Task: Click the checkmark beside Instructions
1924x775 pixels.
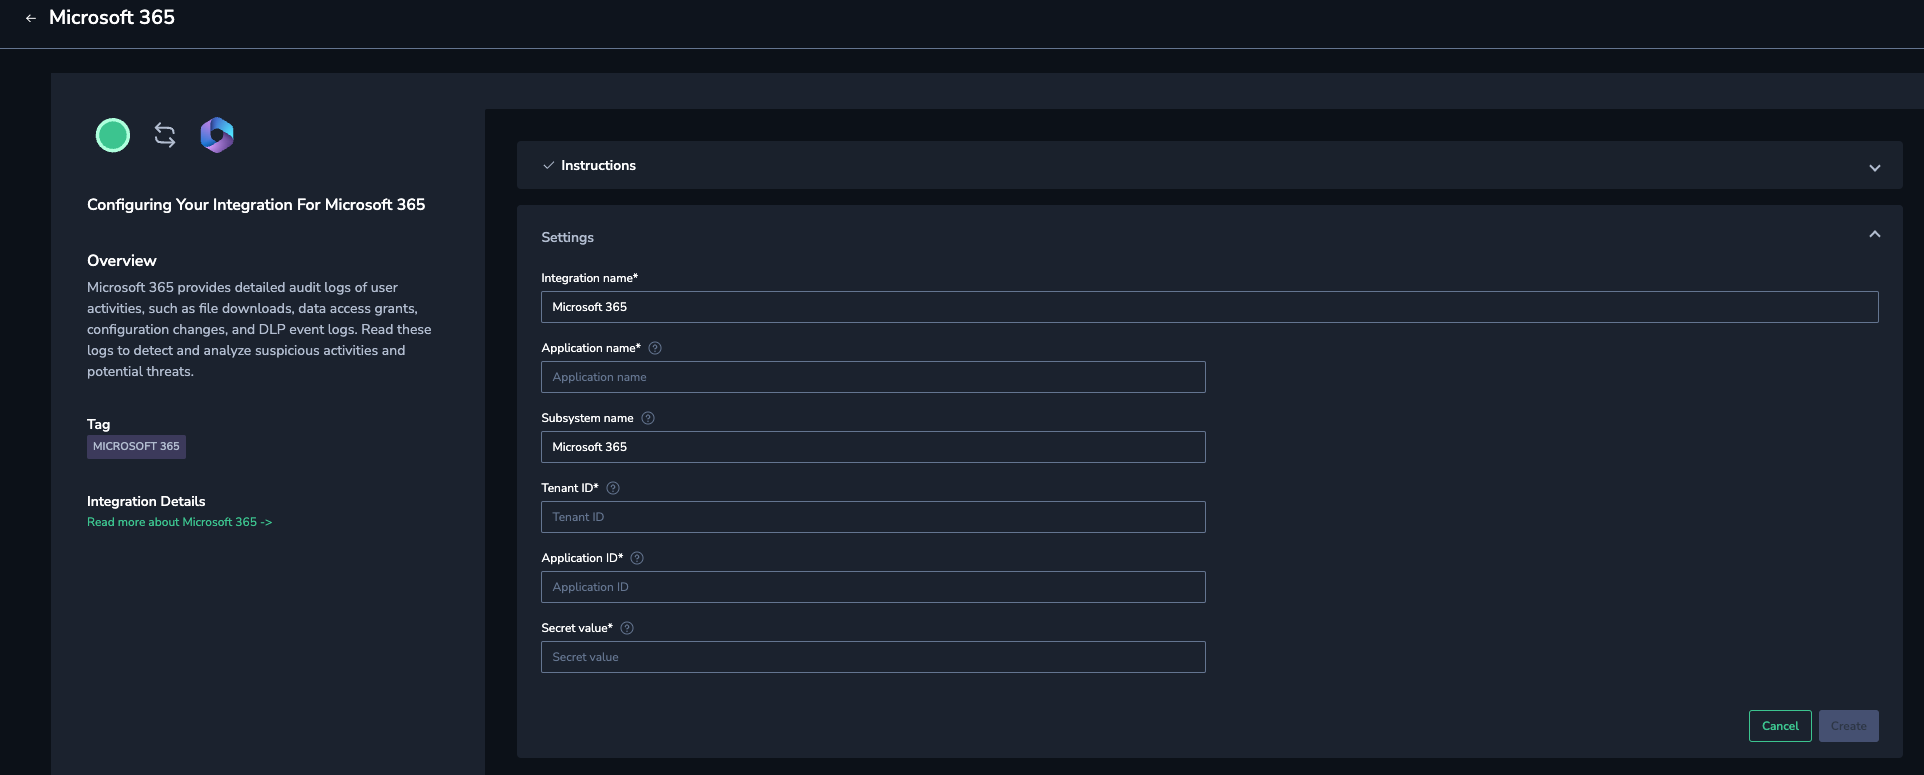Action: pyautogui.click(x=548, y=165)
